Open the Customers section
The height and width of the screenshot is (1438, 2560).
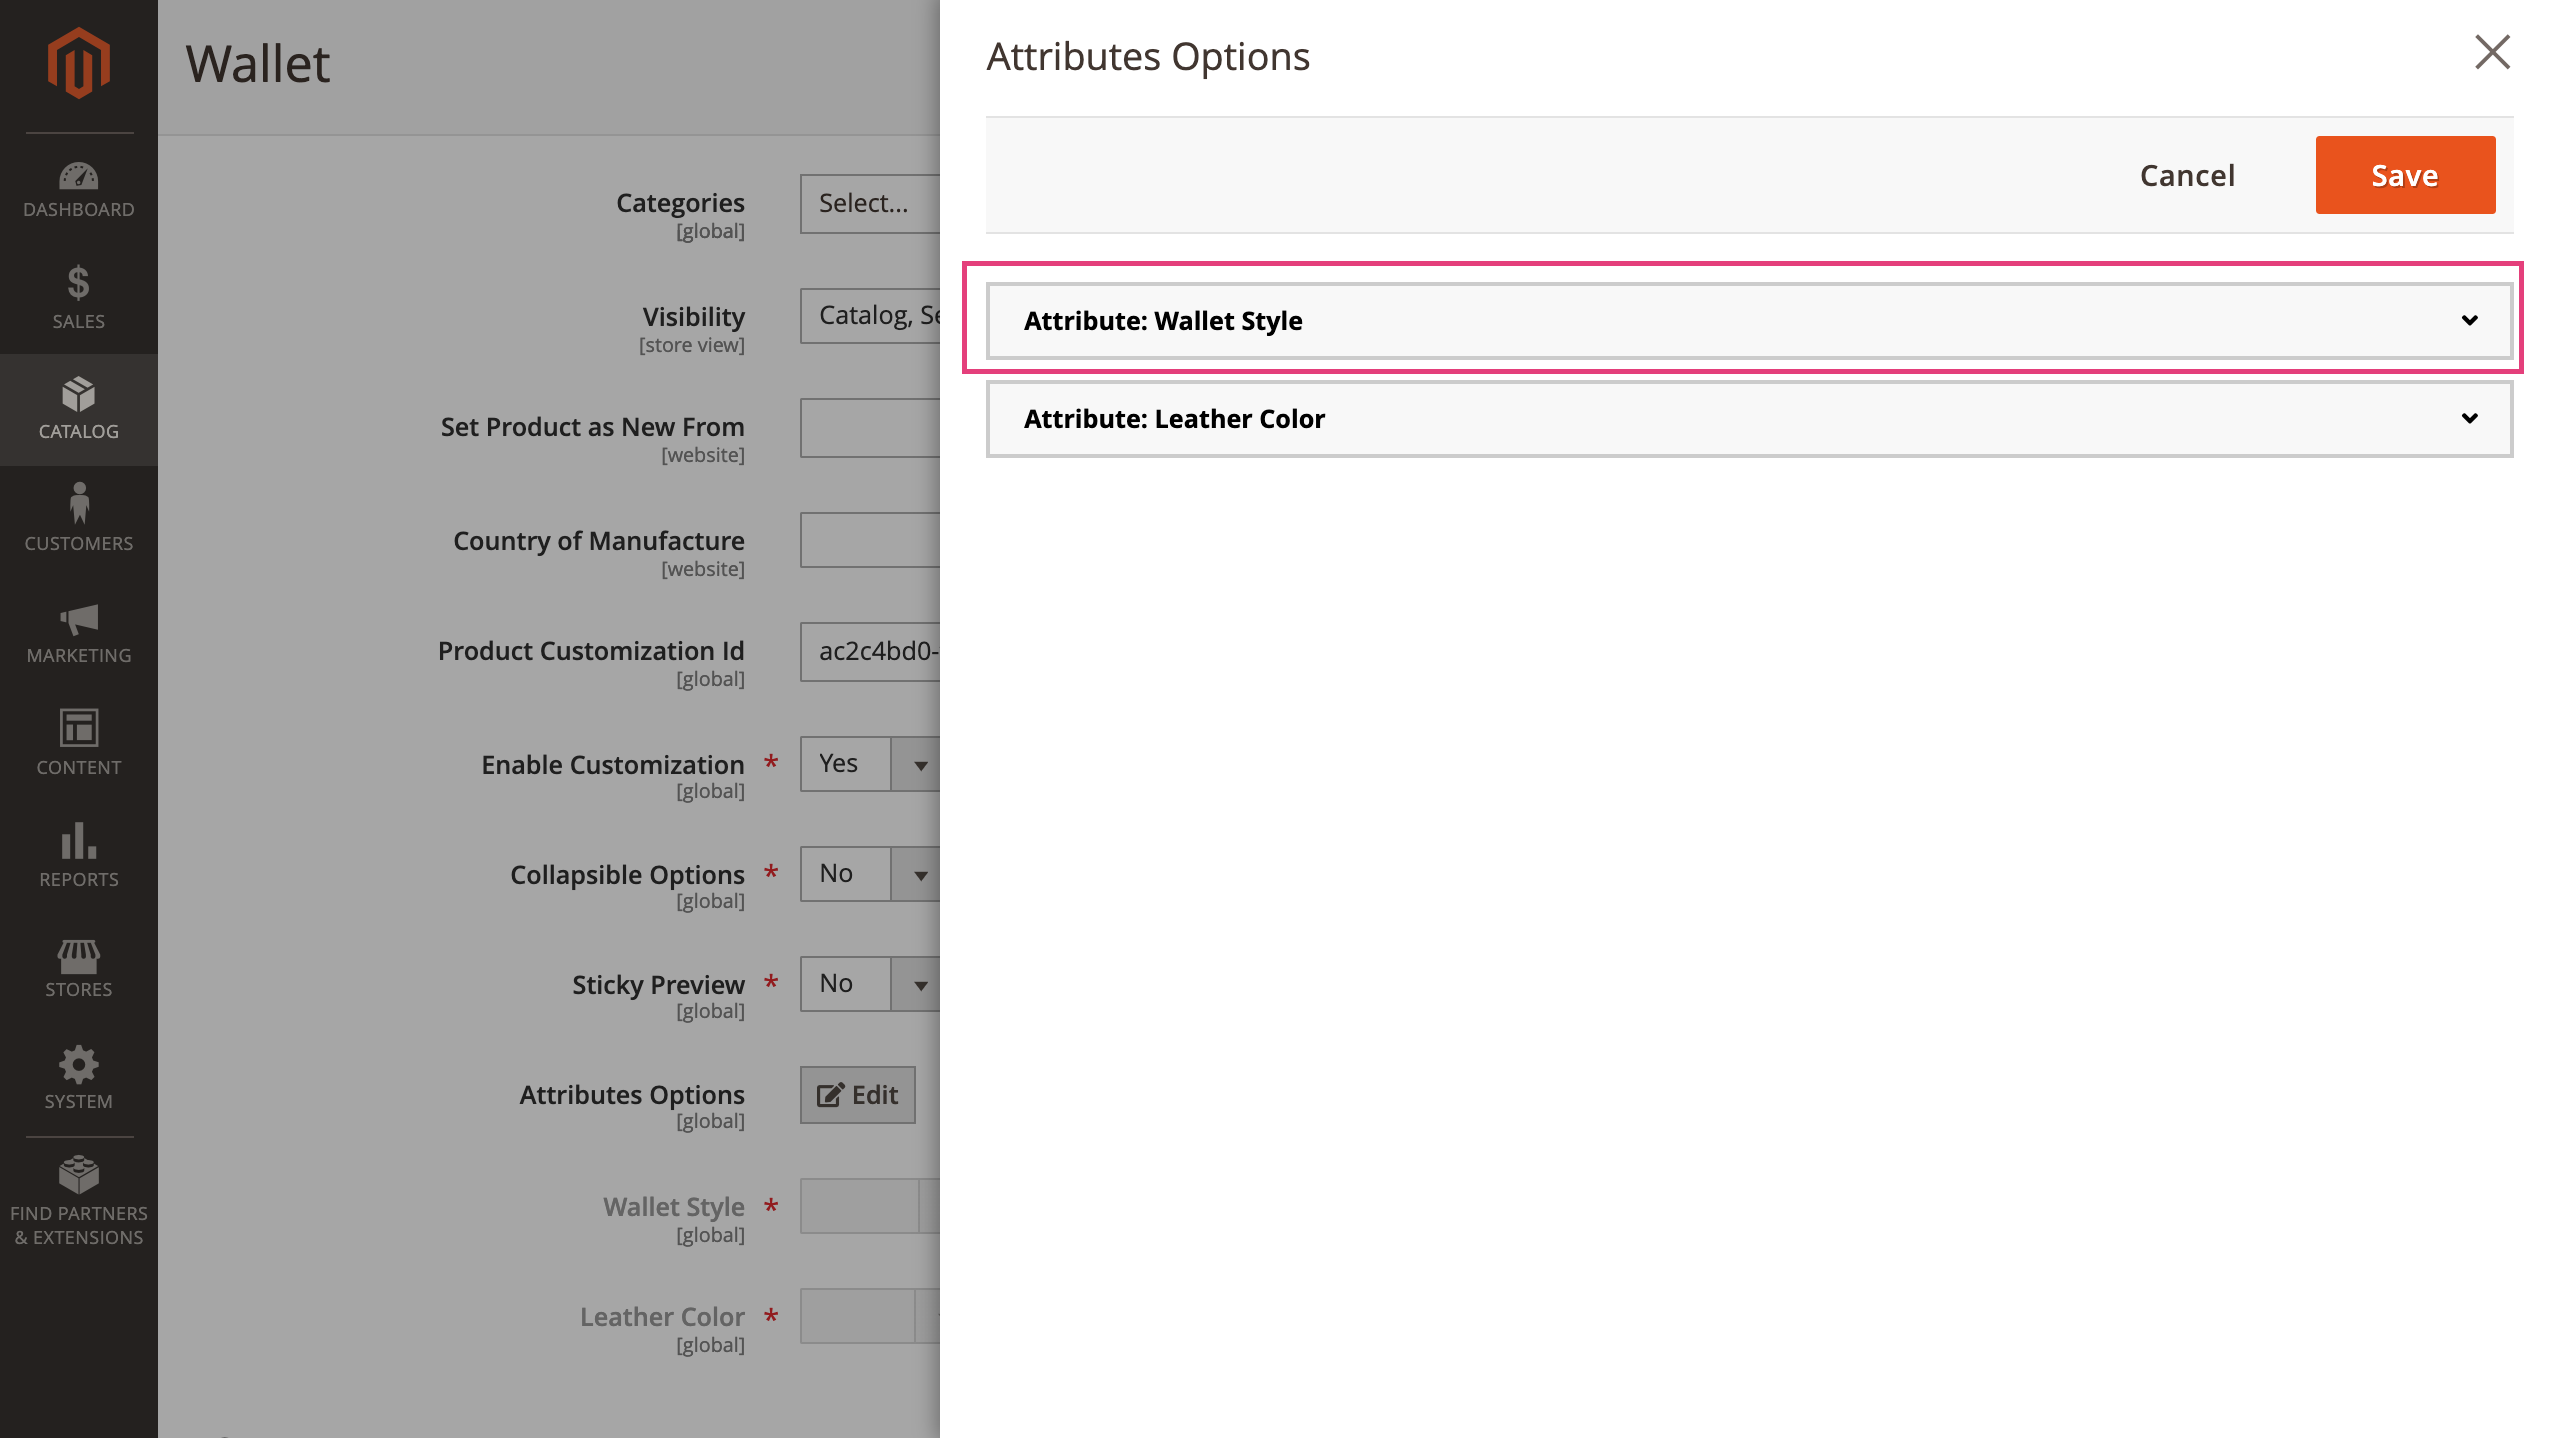pos(78,520)
